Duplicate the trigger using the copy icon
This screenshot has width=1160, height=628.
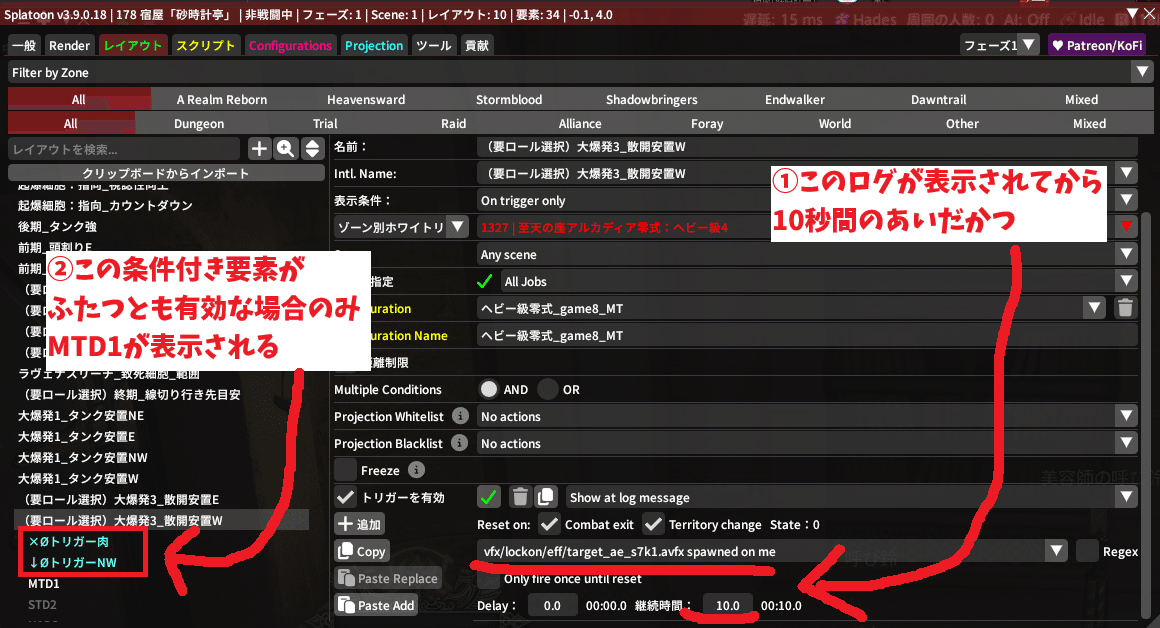(546, 497)
